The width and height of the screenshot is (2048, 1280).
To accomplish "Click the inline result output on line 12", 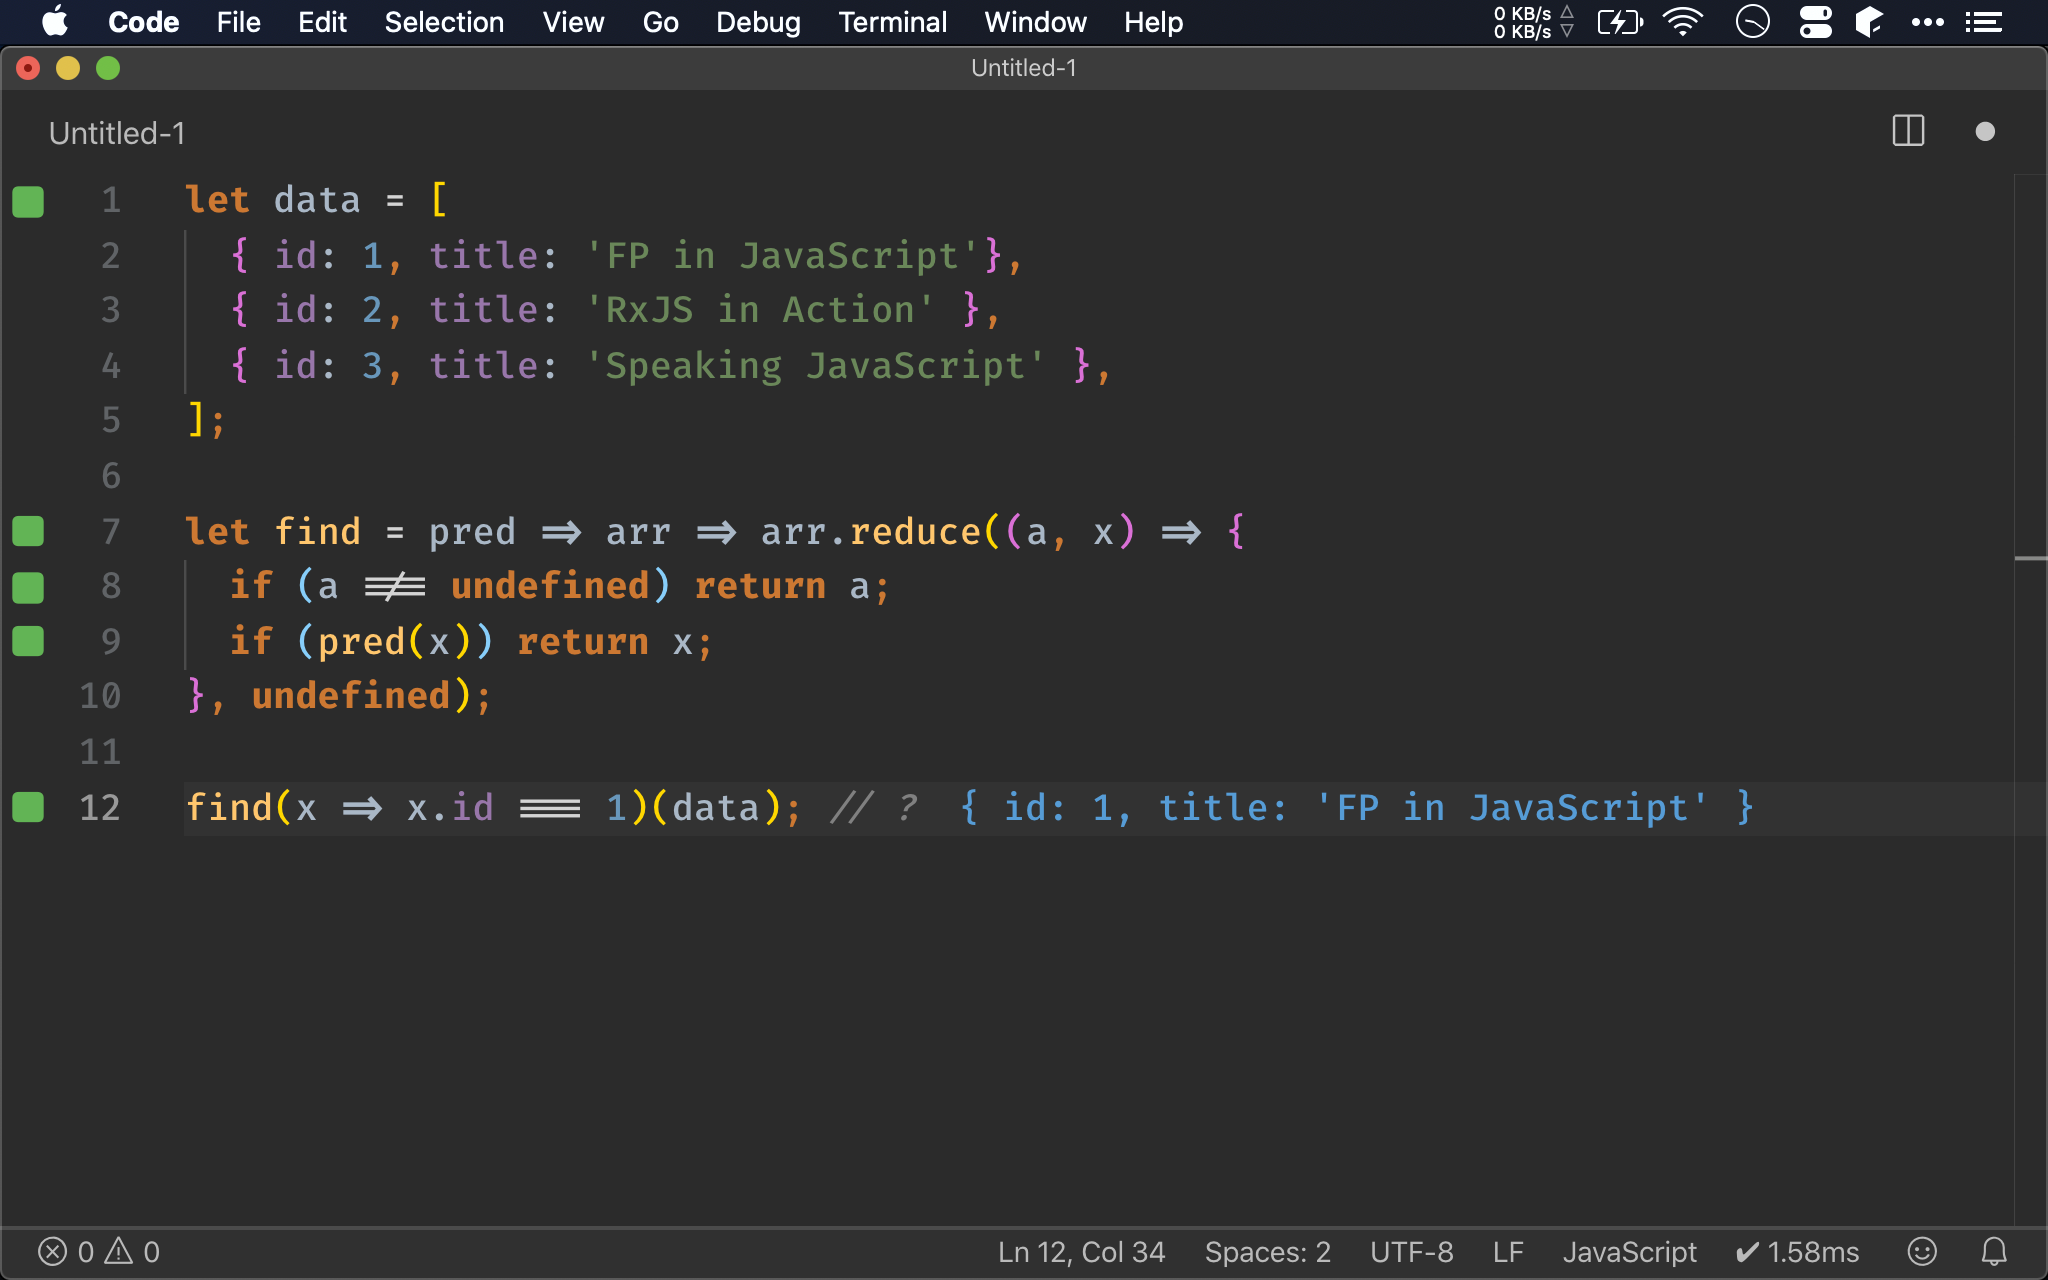I will tap(1356, 807).
